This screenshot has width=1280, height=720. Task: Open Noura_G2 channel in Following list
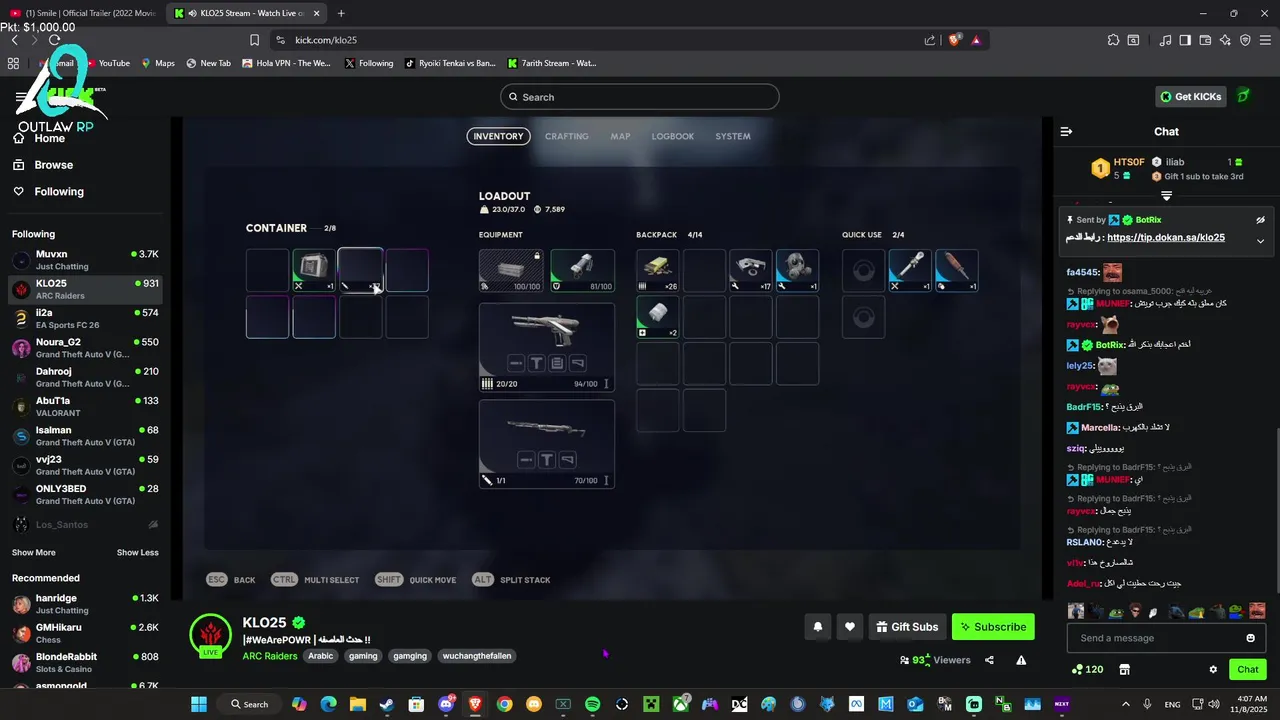(85, 348)
